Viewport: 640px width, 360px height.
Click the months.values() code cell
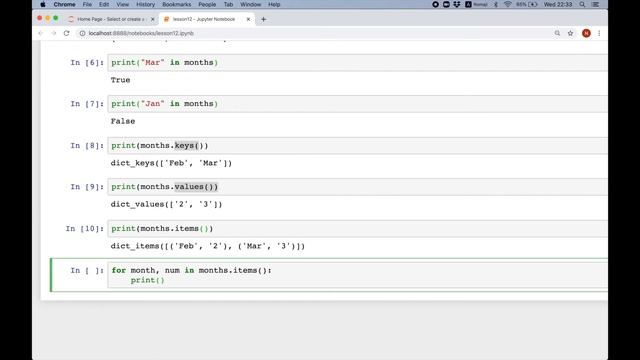click(x=358, y=187)
